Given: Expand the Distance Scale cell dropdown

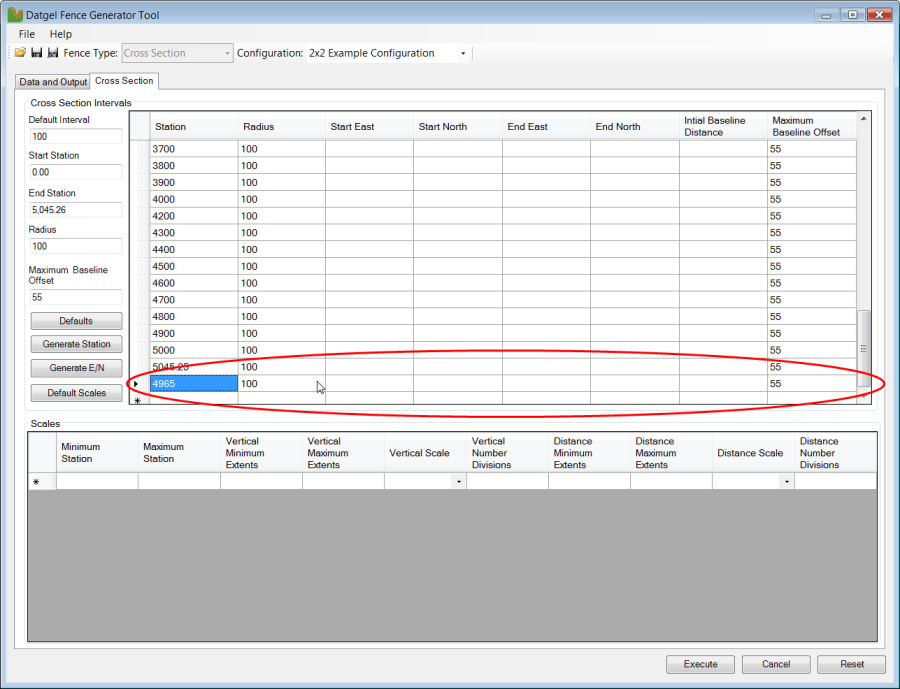Looking at the screenshot, I should coord(786,482).
